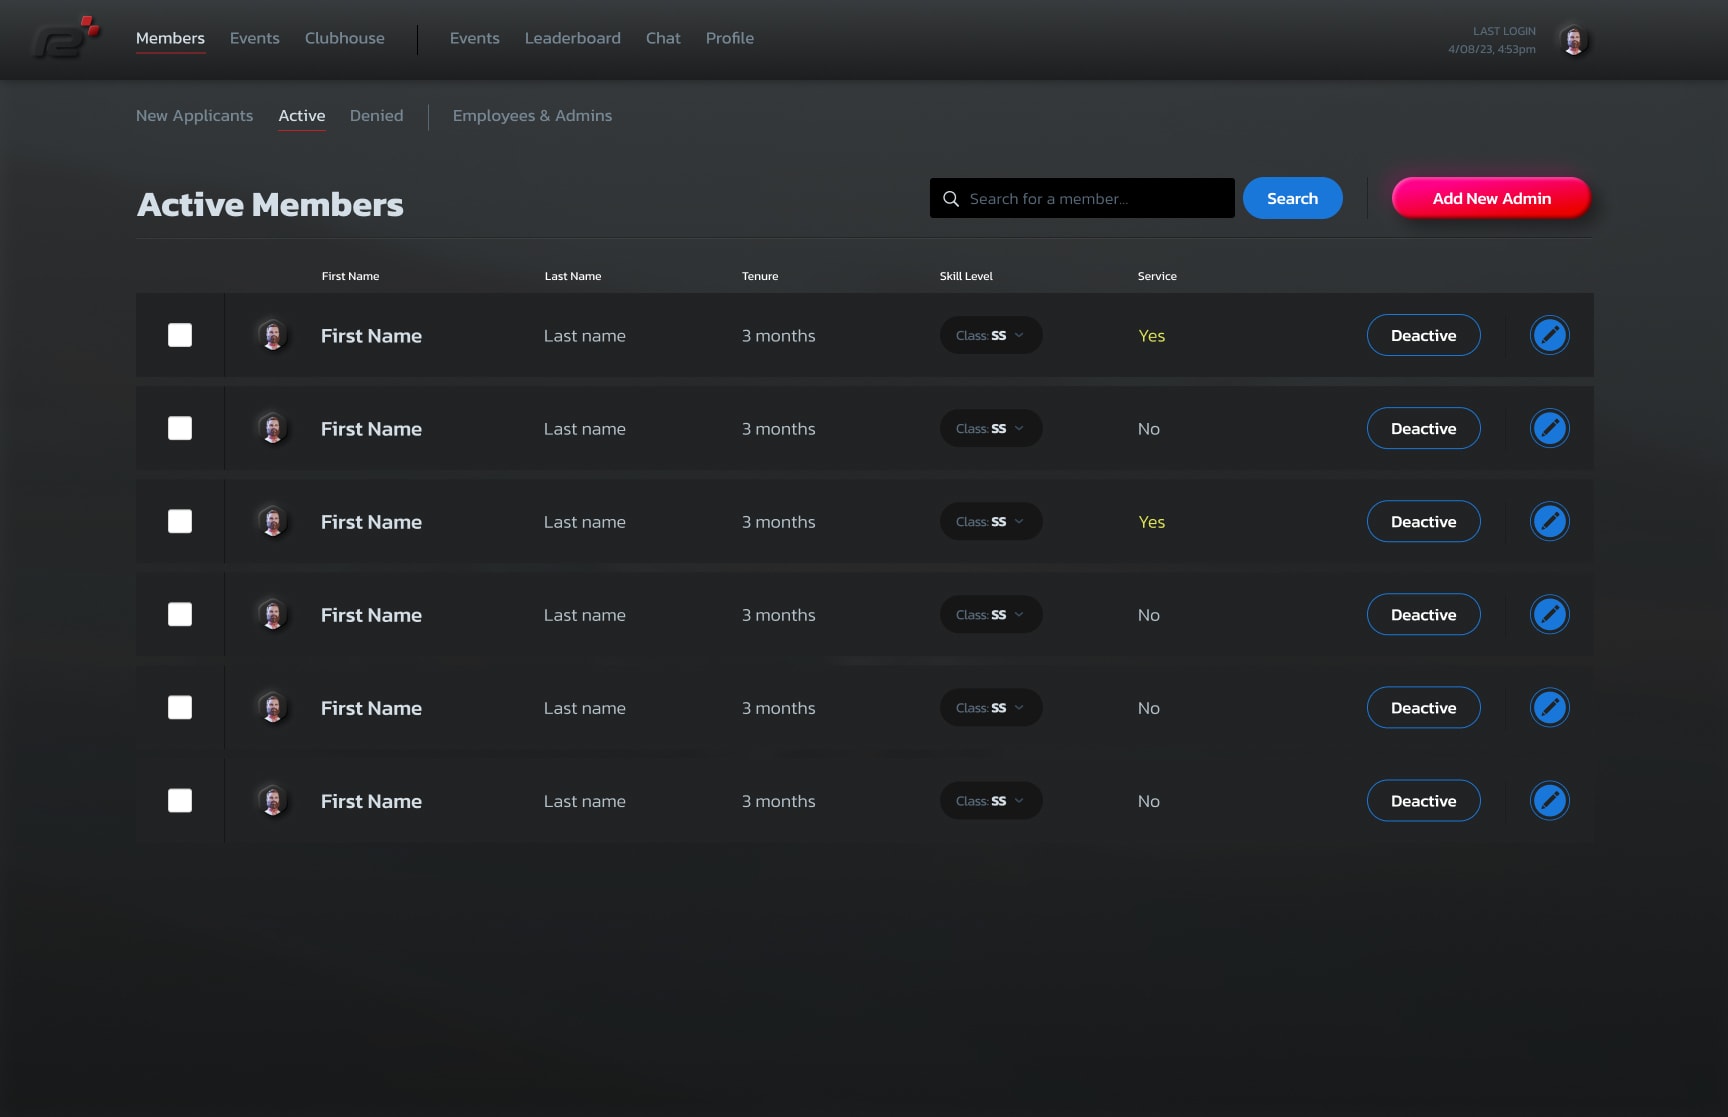Click the first row's member avatar
Screen dimensions: 1728x1117
(x=272, y=335)
